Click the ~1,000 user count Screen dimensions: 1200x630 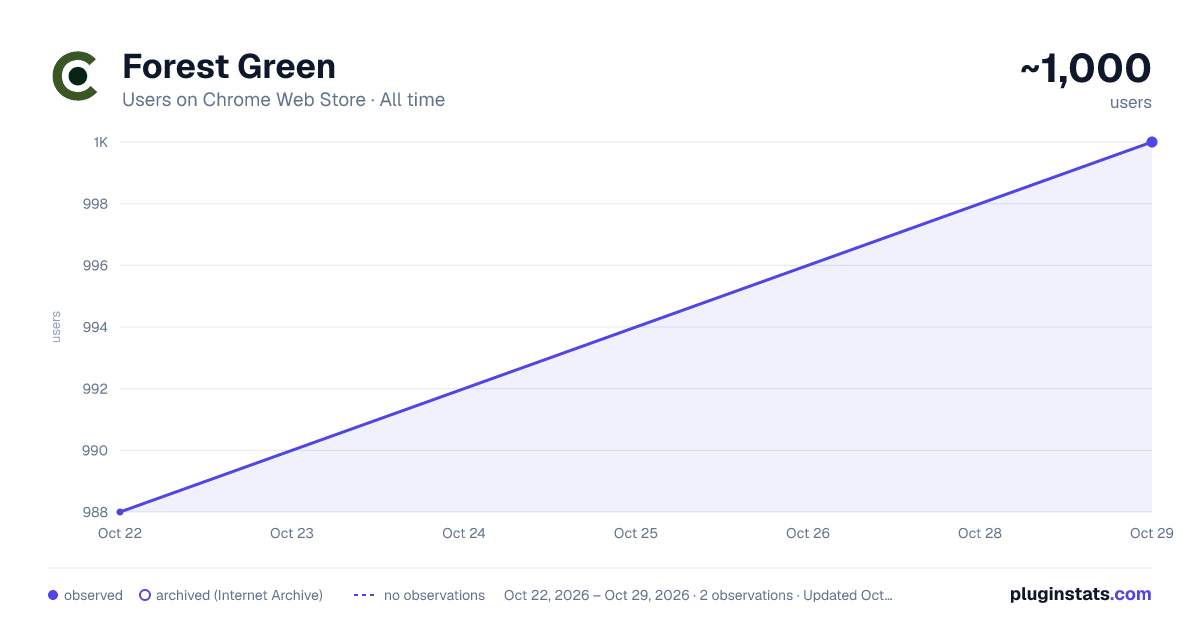coord(1086,68)
